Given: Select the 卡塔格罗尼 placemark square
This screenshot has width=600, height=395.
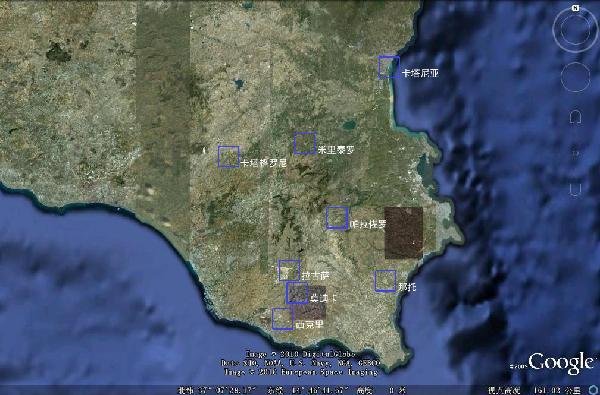Looking at the screenshot, I should tap(229, 157).
